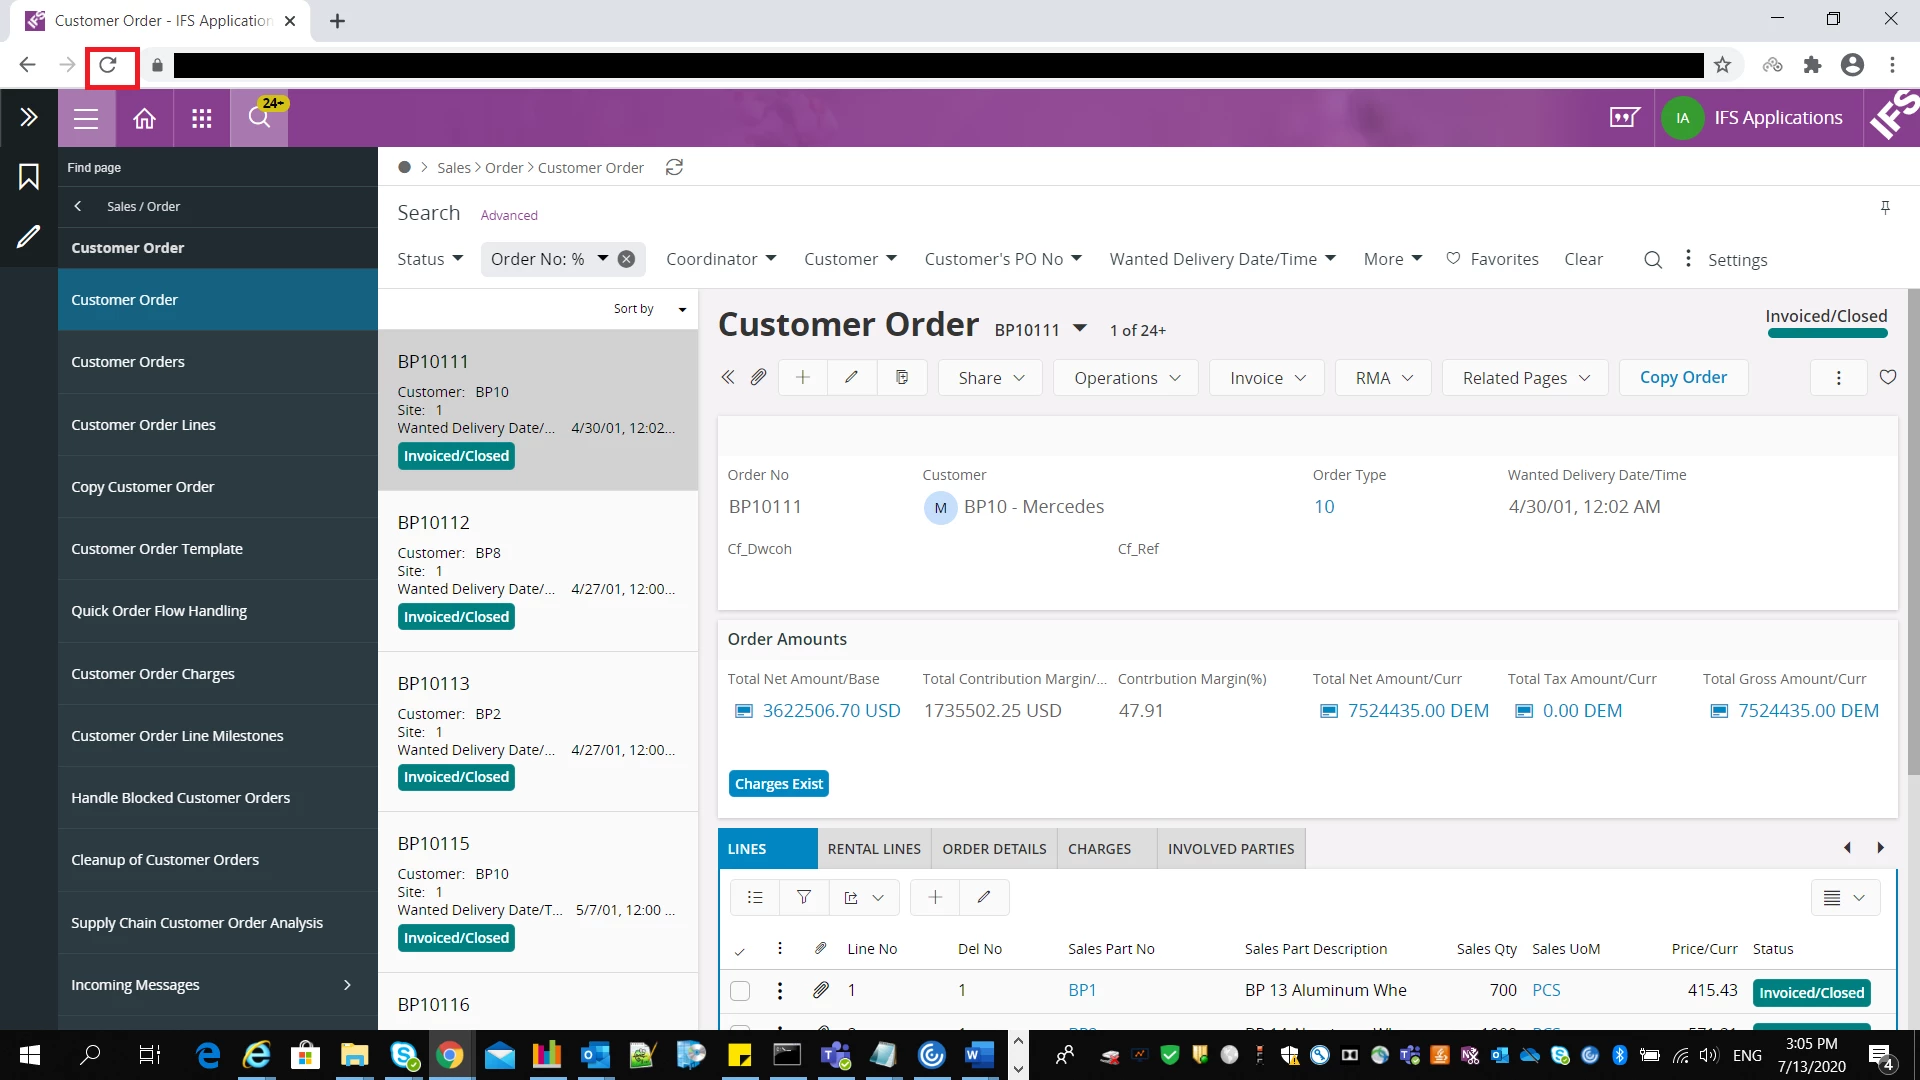Open sales part link BP1
This screenshot has height=1080, width=1920.
pyautogui.click(x=1082, y=990)
